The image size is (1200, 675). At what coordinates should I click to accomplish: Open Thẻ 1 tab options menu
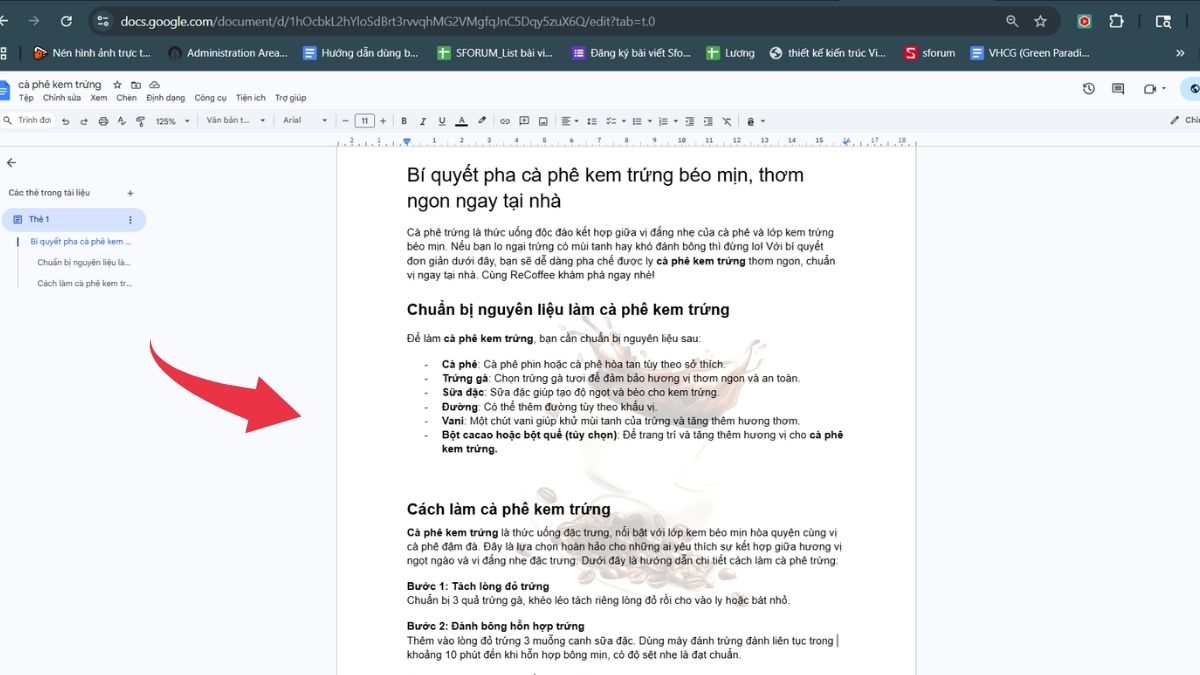tap(130, 219)
